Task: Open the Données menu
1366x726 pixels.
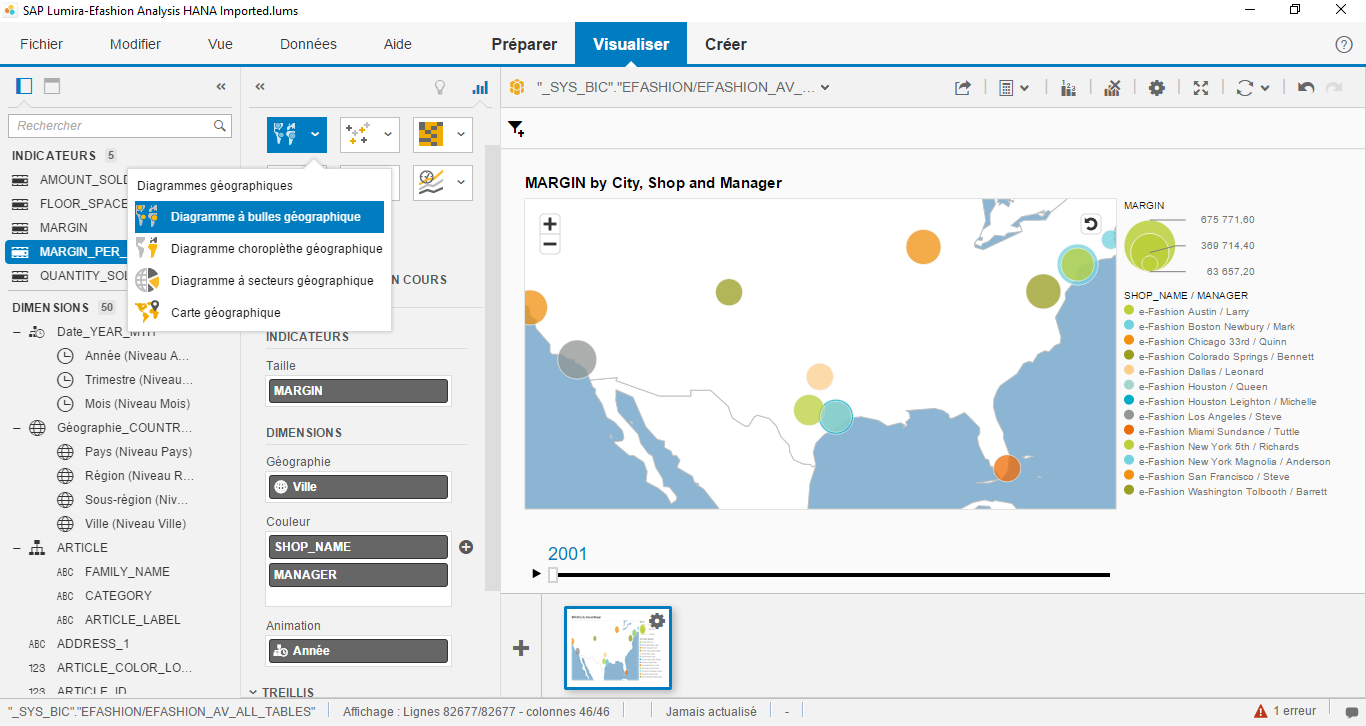Action: coord(308,44)
